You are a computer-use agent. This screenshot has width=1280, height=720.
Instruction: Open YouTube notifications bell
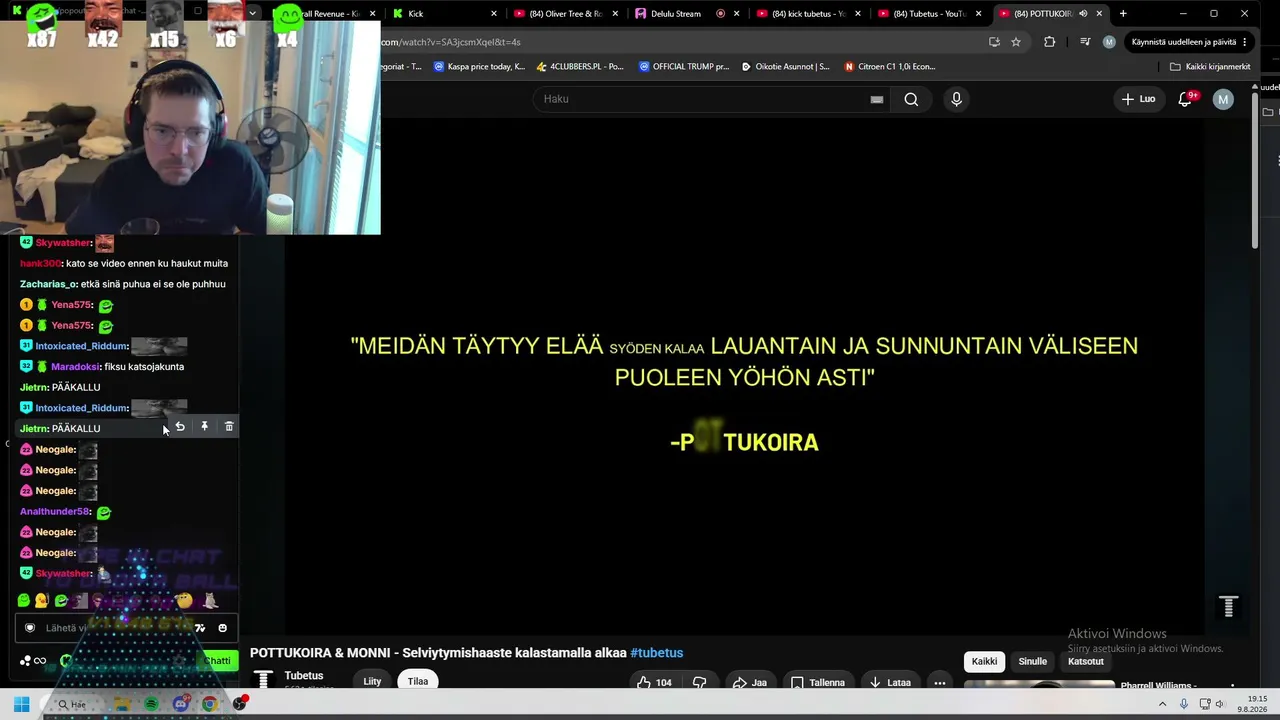coord(1185,99)
